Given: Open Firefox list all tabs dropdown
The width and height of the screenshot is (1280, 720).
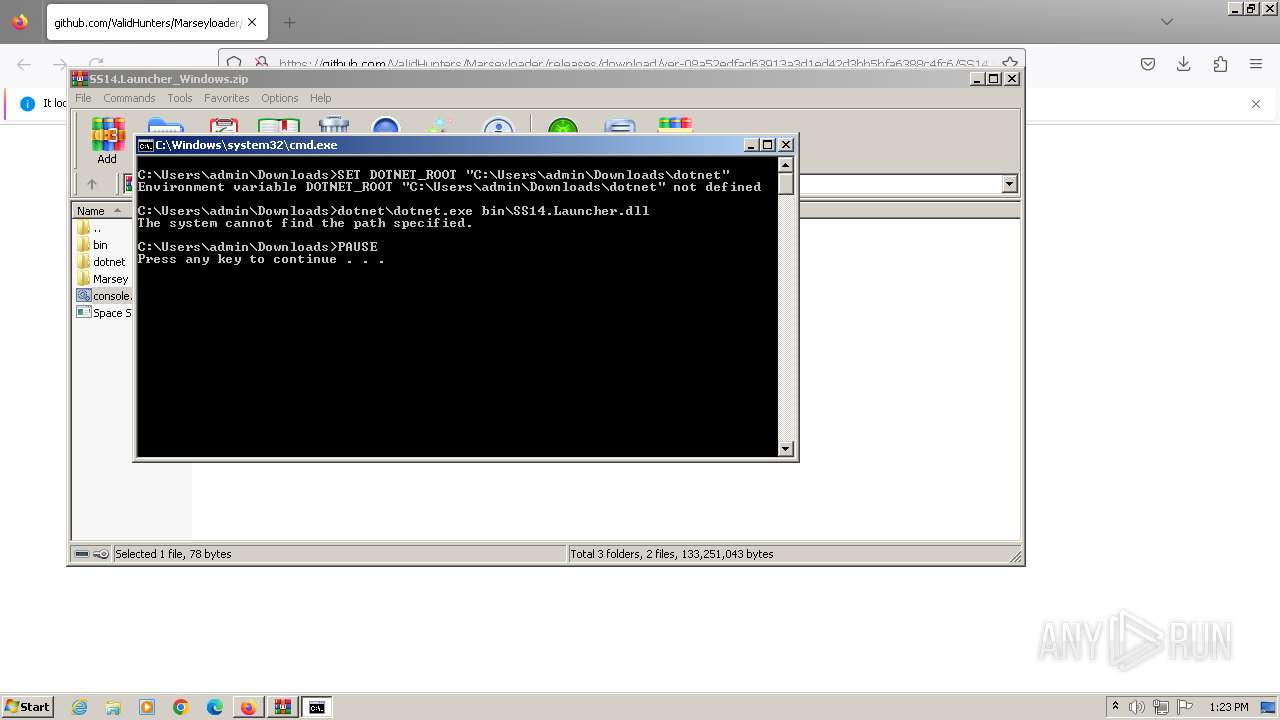Looking at the screenshot, I should [1167, 22].
